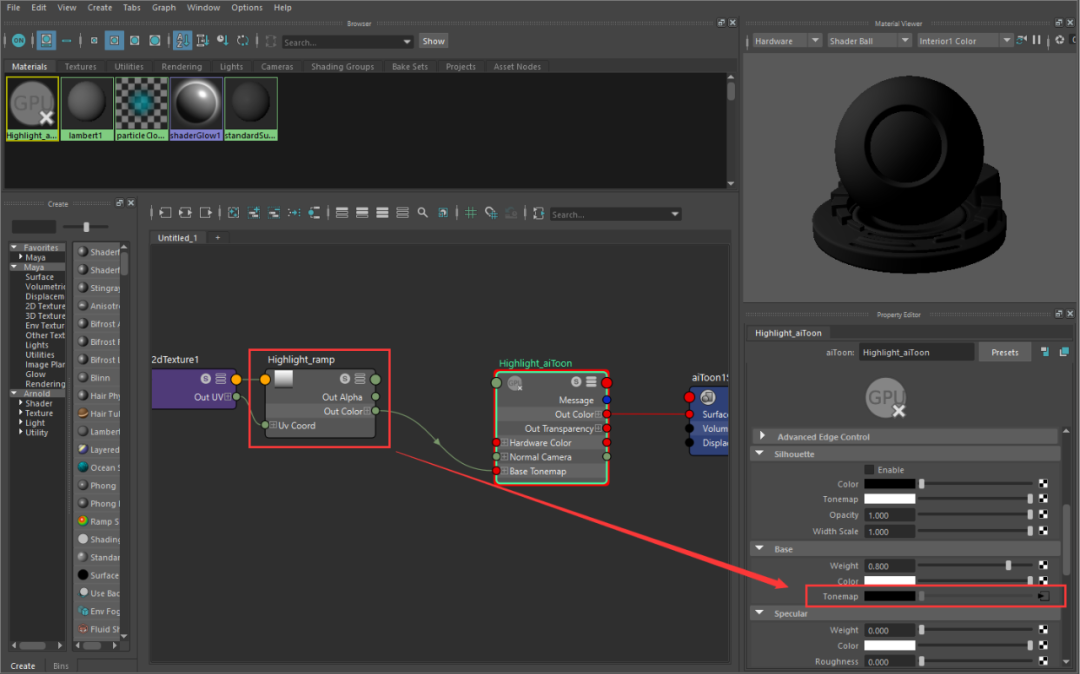Viewport: 1080px width, 674px height.
Task: Expand Arnold Shader category in Create panel
Action: pyautogui.click(x=21, y=403)
